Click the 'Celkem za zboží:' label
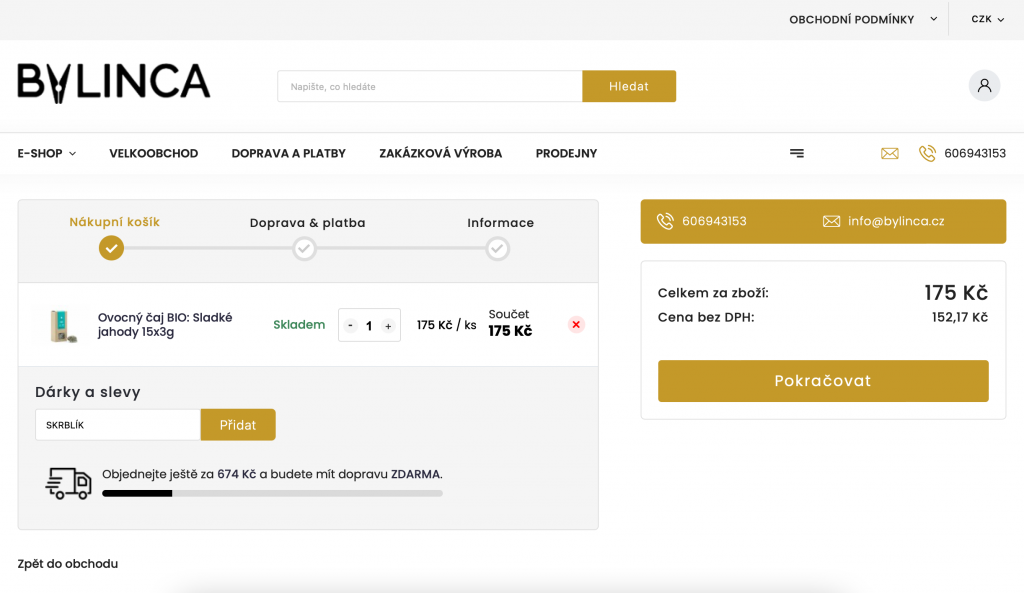1024x593 pixels. point(713,293)
